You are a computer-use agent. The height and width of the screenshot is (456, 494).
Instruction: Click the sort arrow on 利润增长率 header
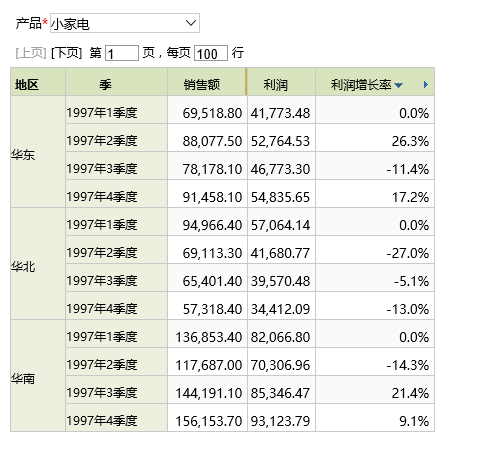(398, 85)
